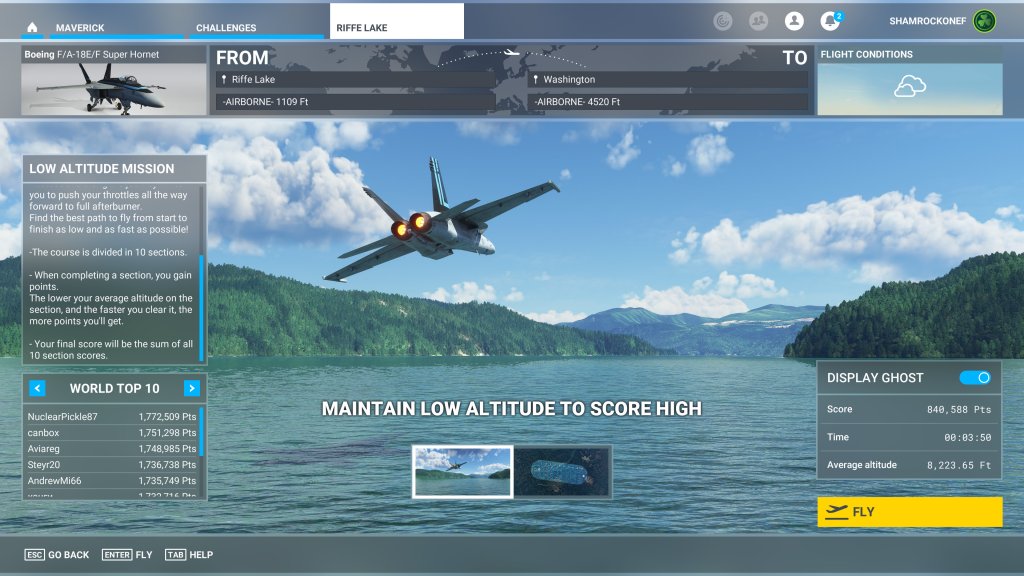
Task: Select the Boeing F/A-18E/F Super Hornet panel
Action: (113, 80)
